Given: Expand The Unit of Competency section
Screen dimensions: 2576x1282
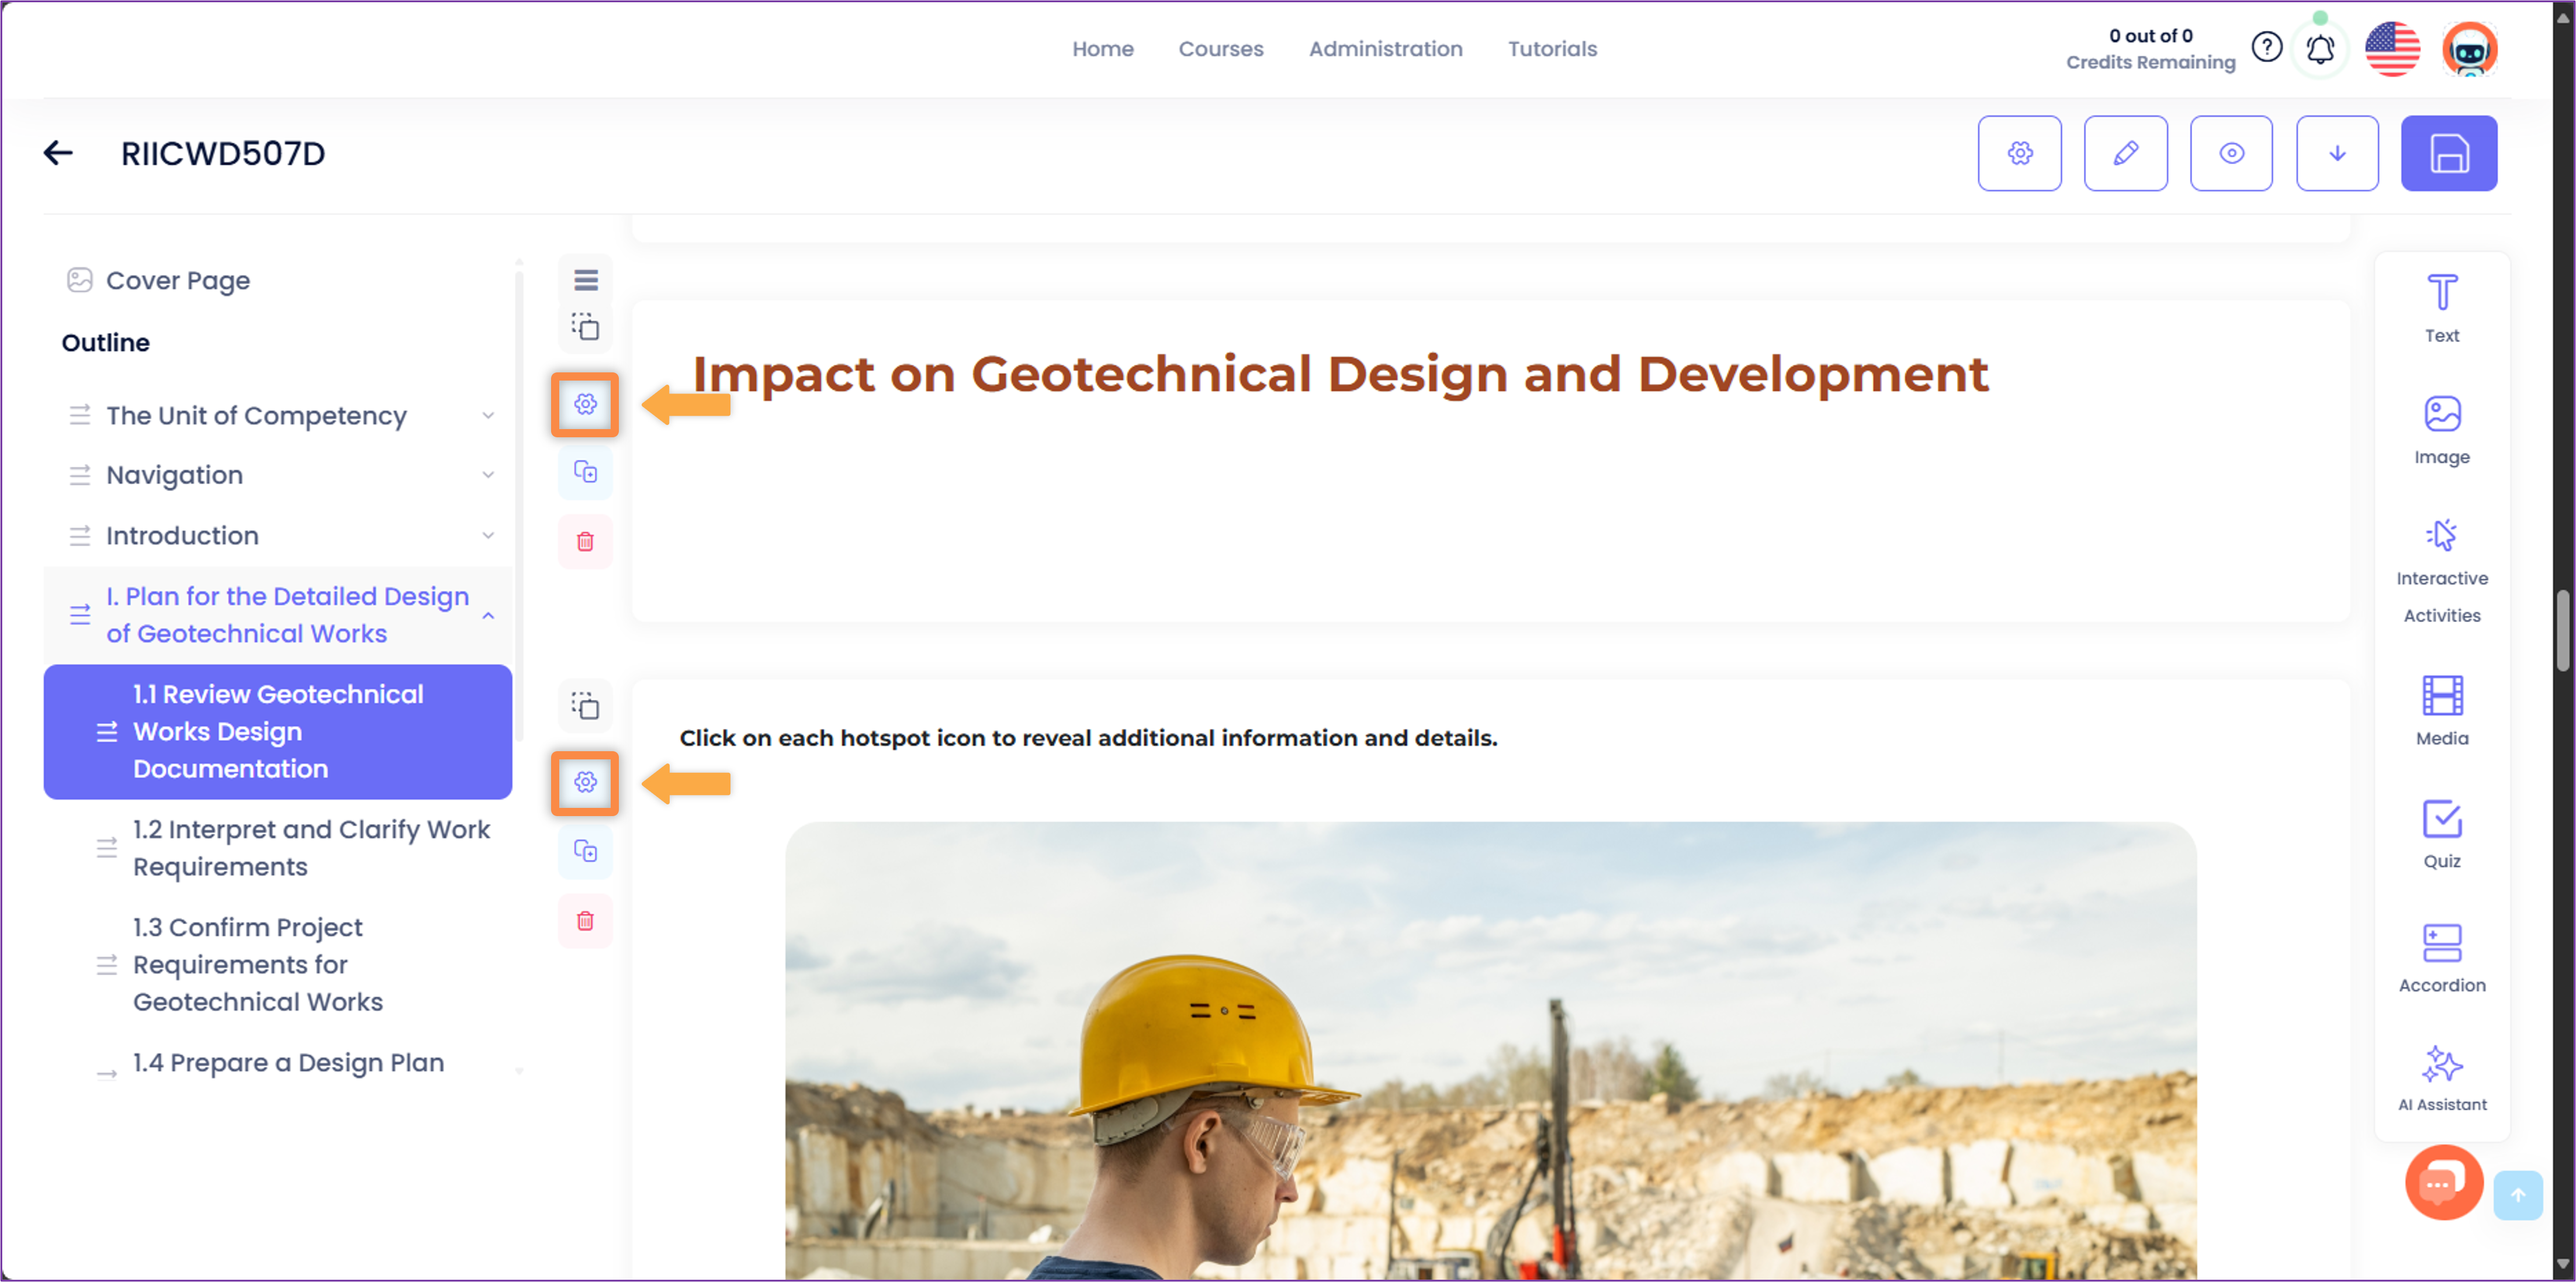Looking at the screenshot, I should click(x=488, y=416).
